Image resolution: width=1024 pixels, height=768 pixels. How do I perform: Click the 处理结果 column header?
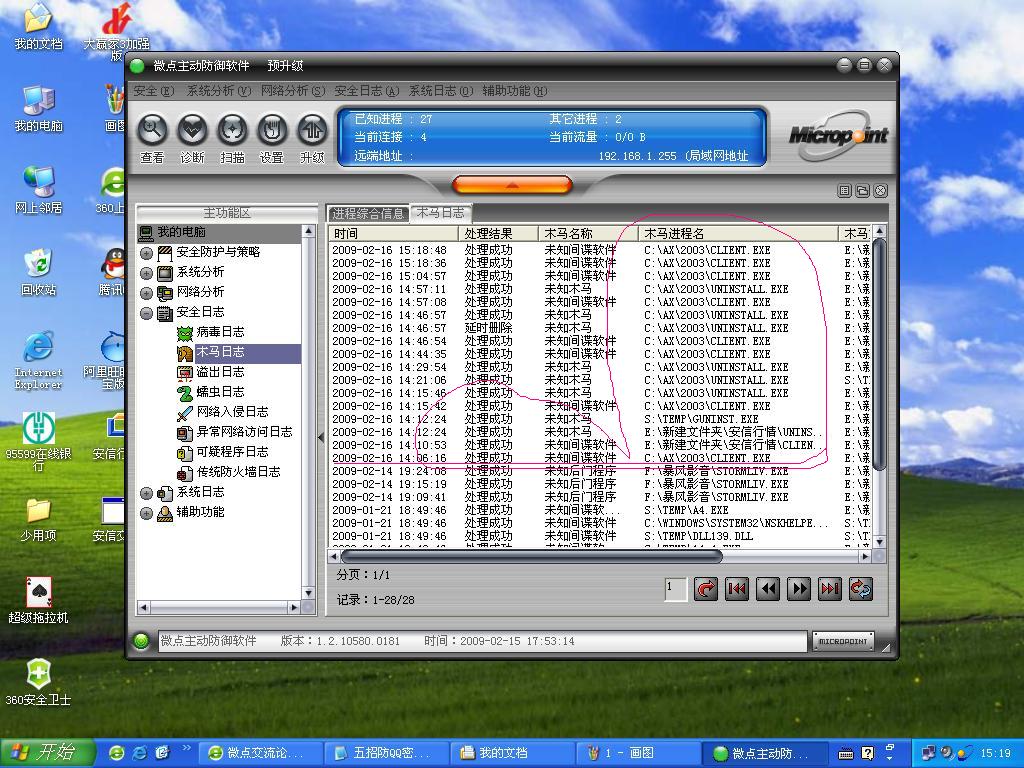498,234
